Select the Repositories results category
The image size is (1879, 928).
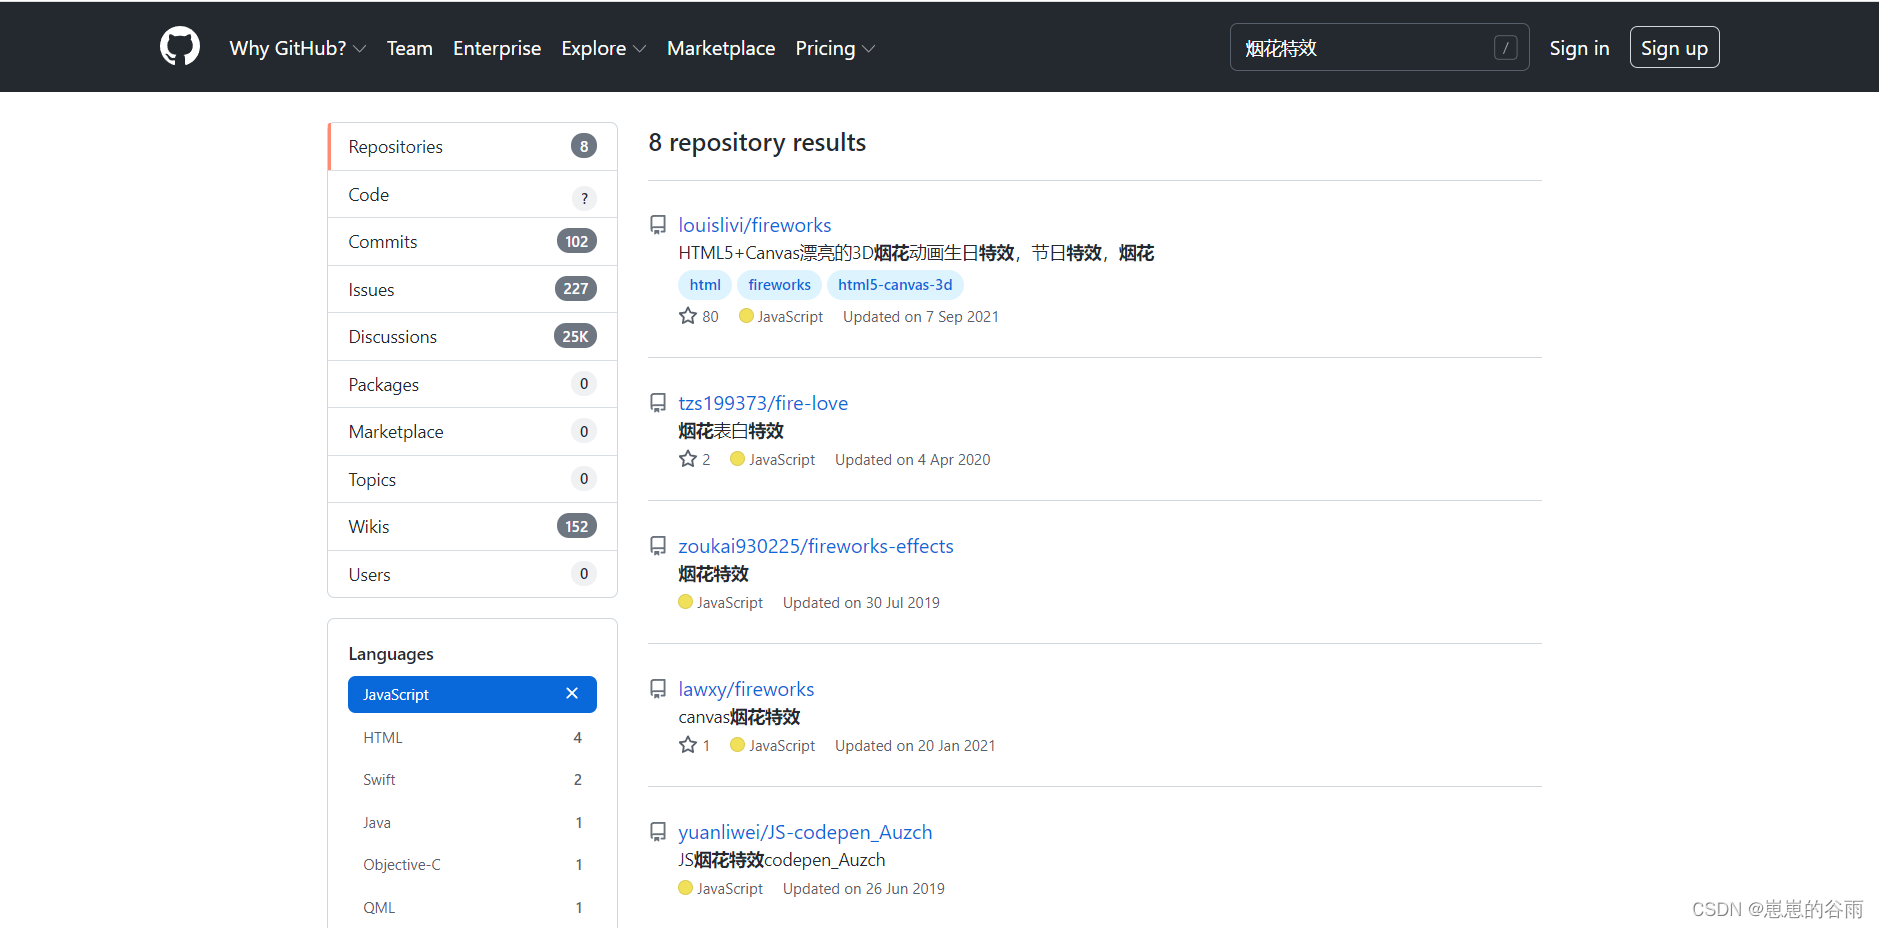tap(472, 147)
